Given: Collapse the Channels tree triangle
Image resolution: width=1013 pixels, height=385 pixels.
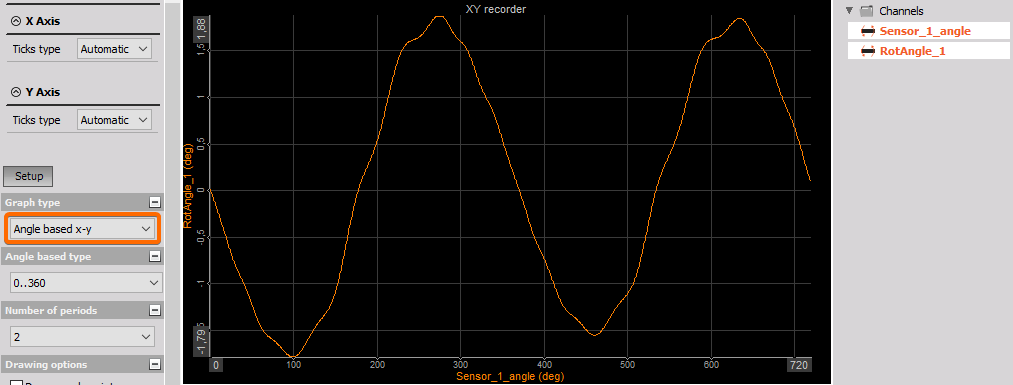Looking at the screenshot, I should click(849, 11).
